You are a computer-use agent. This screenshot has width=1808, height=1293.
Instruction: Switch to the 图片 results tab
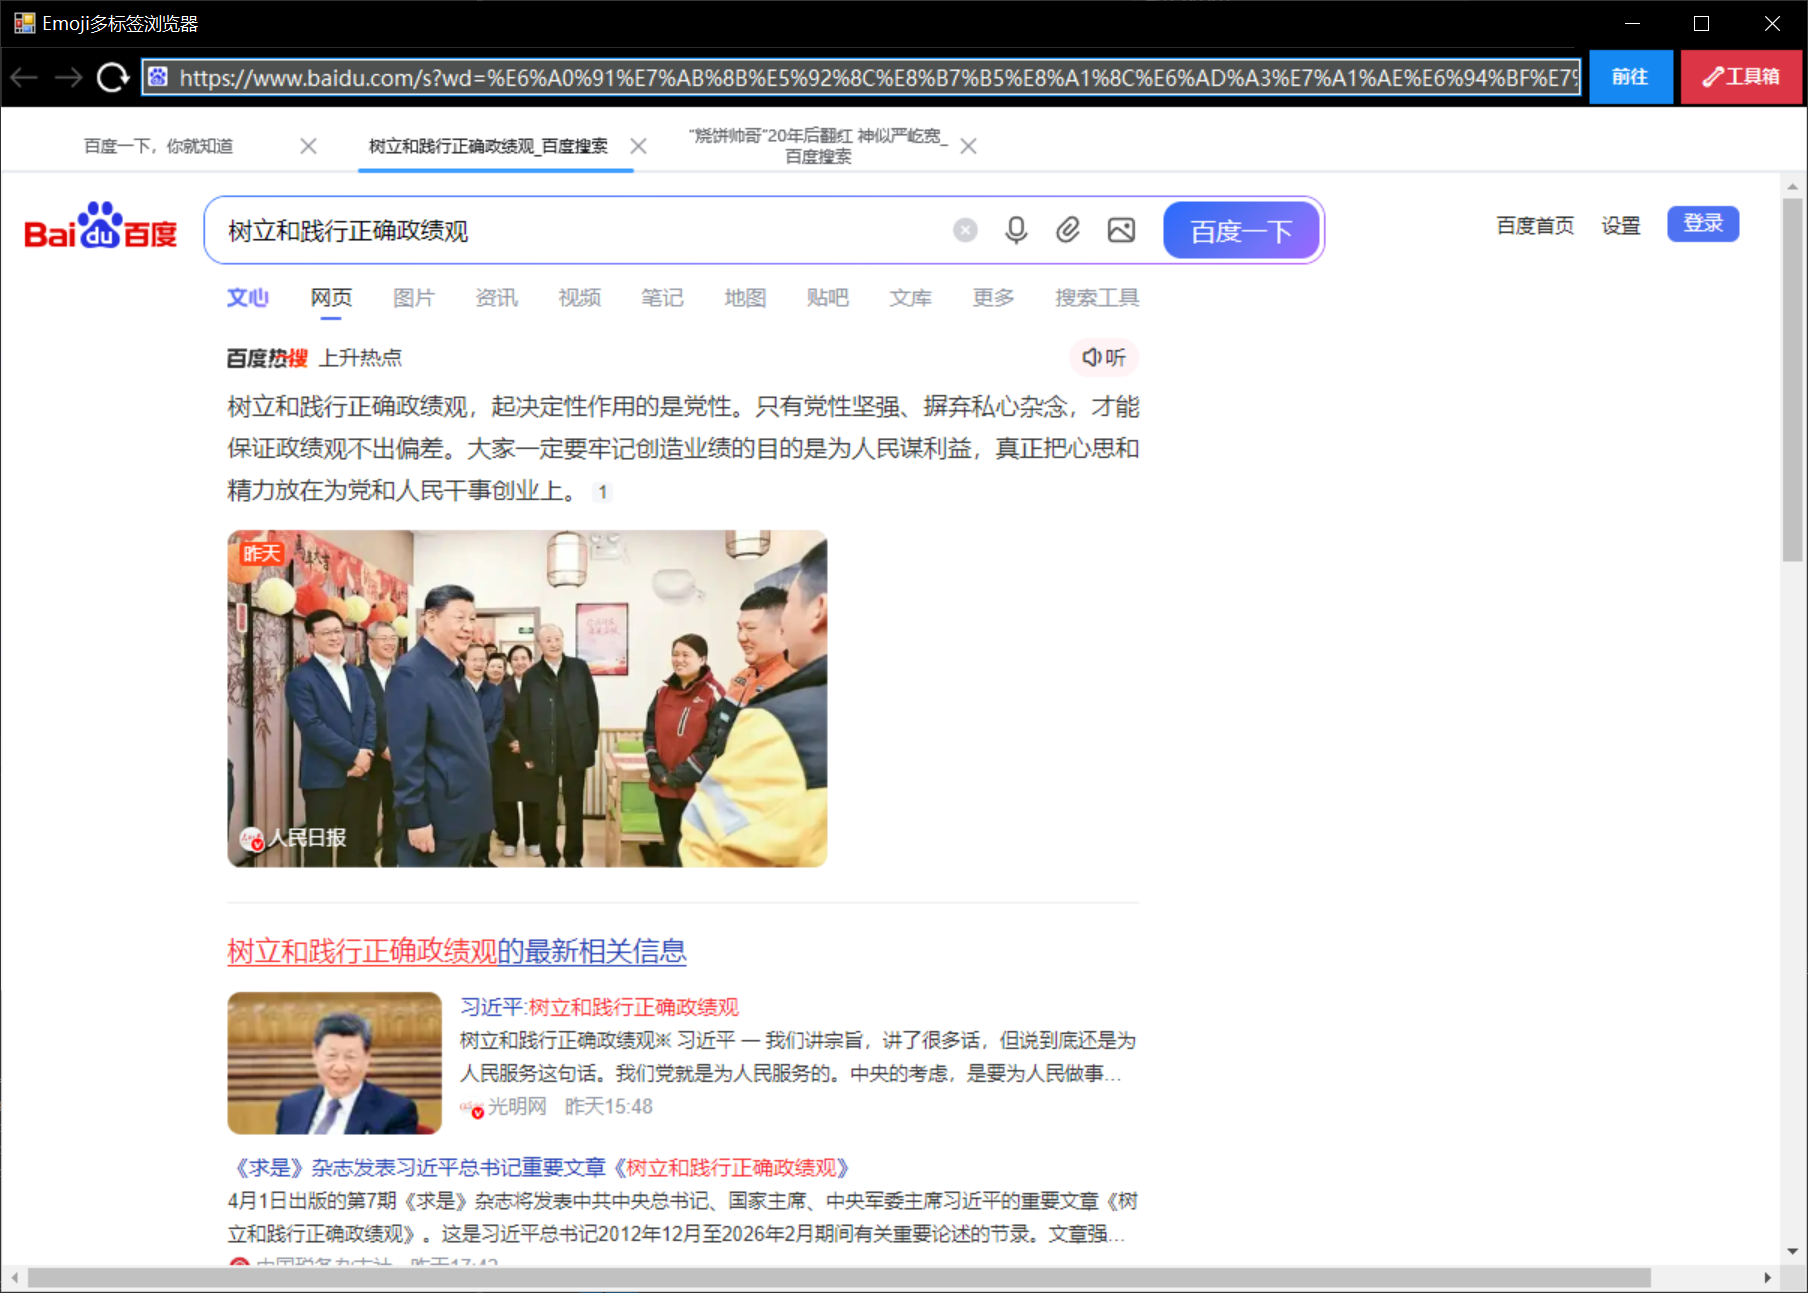[x=413, y=298]
